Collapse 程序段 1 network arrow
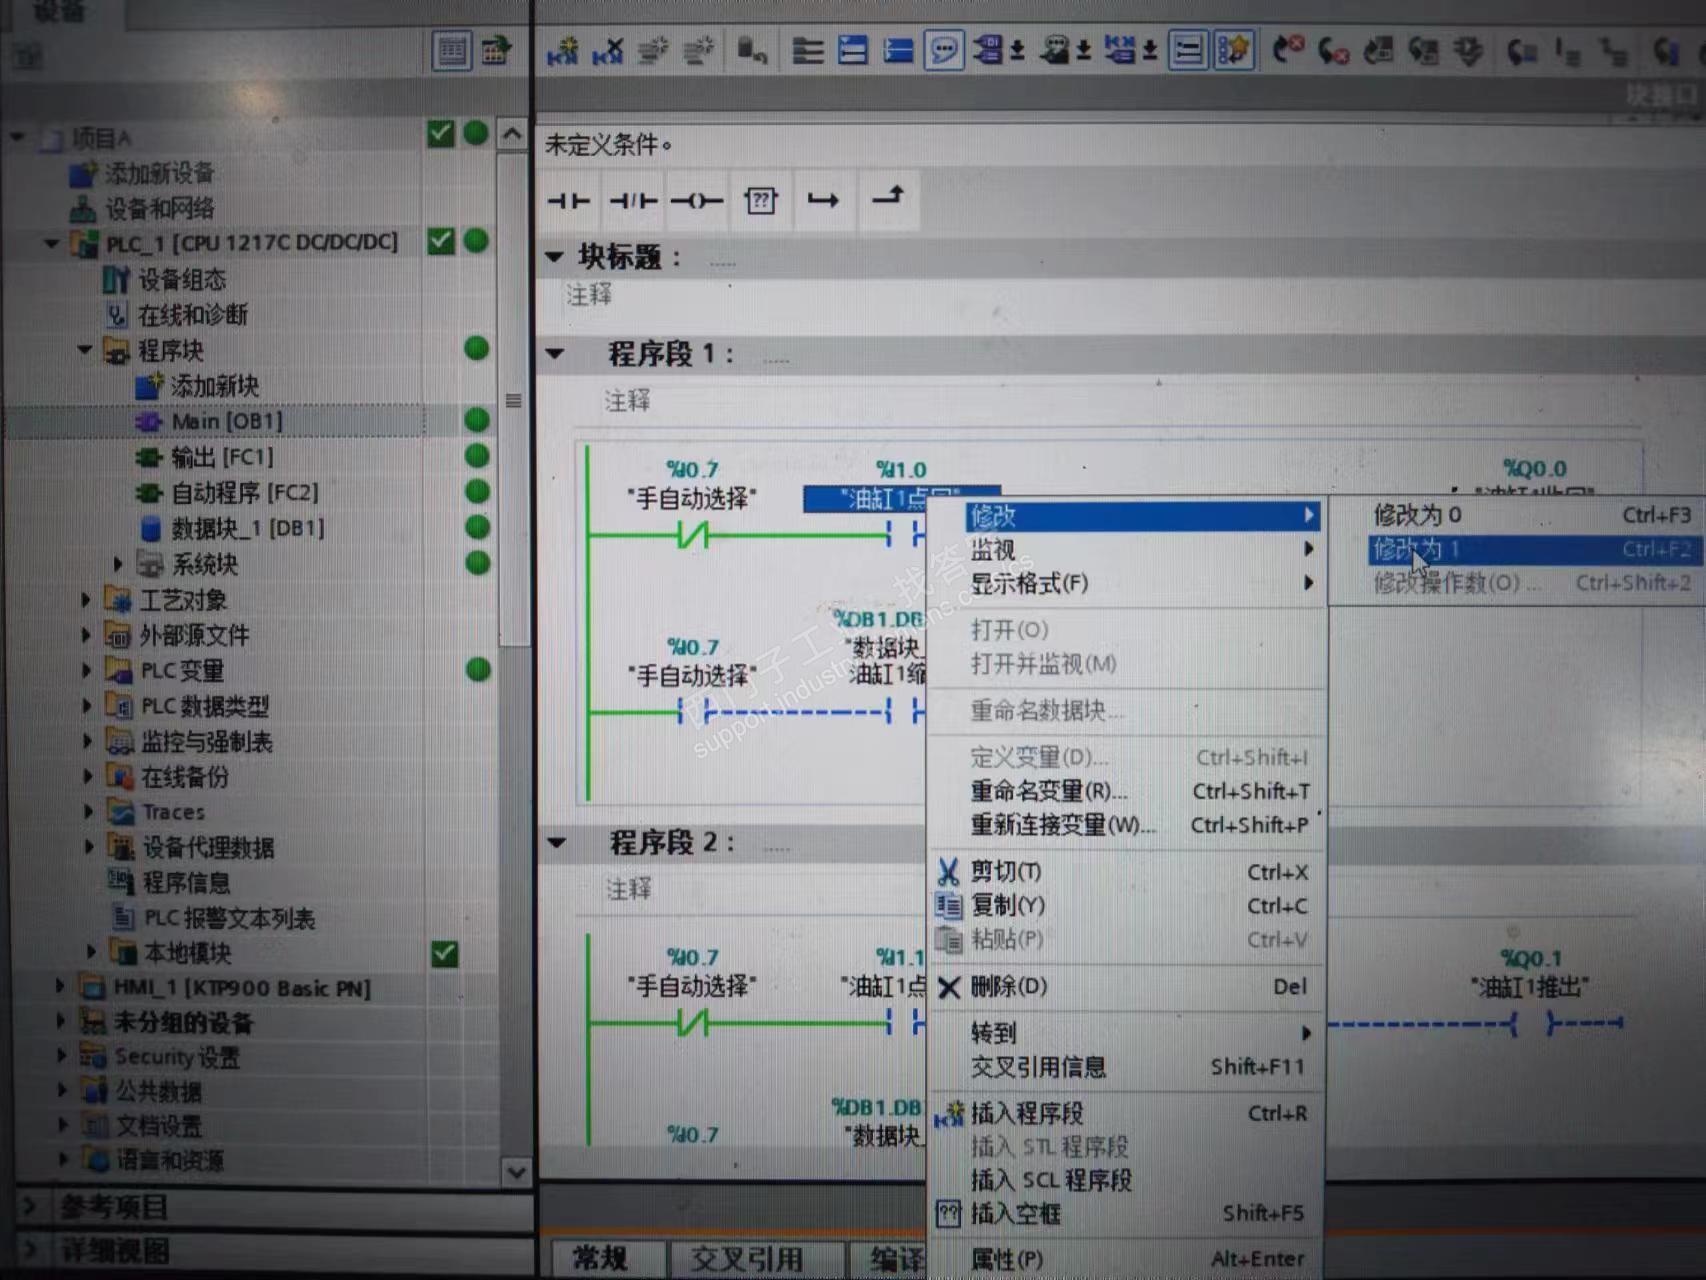The height and width of the screenshot is (1280, 1706). [556, 354]
